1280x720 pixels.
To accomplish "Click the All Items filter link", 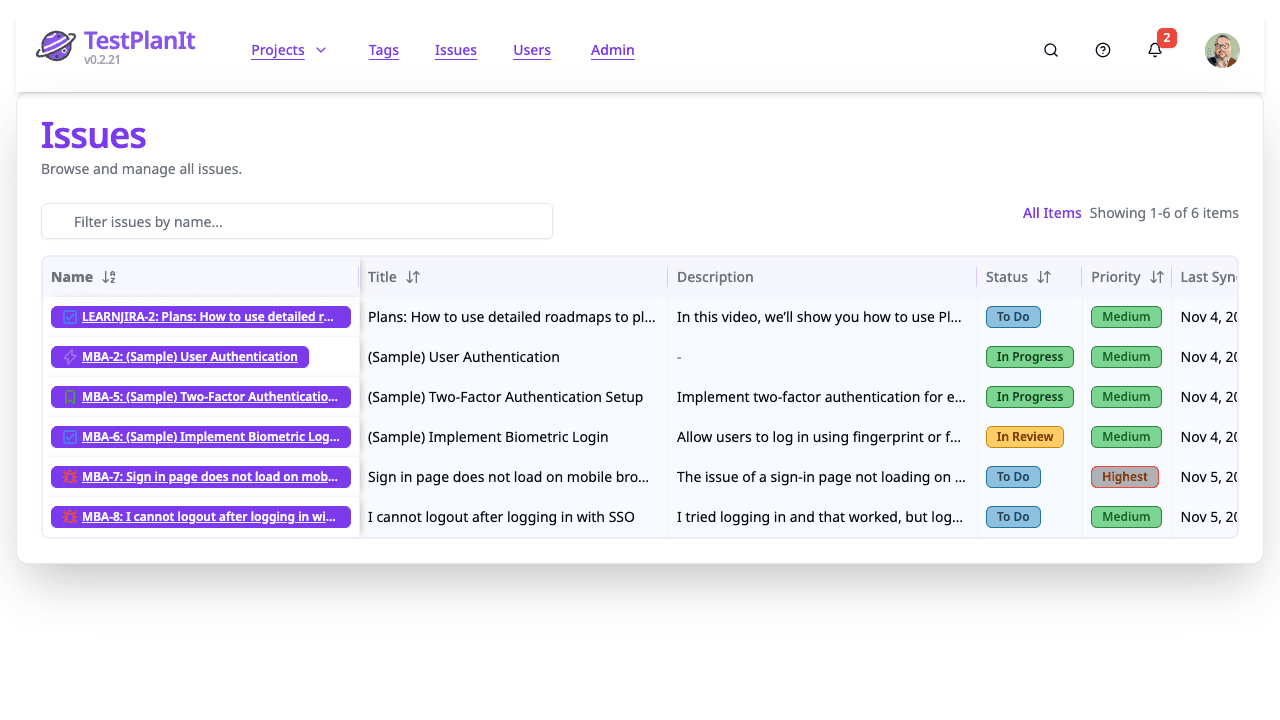I will tap(1052, 213).
